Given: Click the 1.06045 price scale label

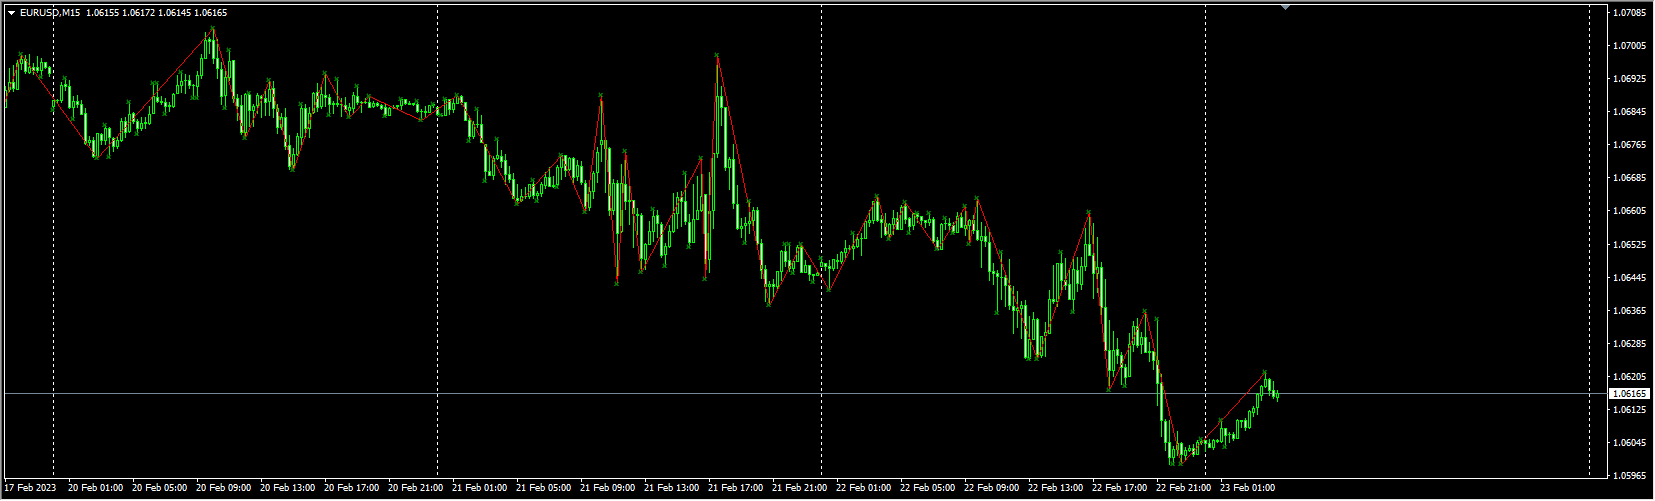Looking at the screenshot, I should click(x=1630, y=442).
